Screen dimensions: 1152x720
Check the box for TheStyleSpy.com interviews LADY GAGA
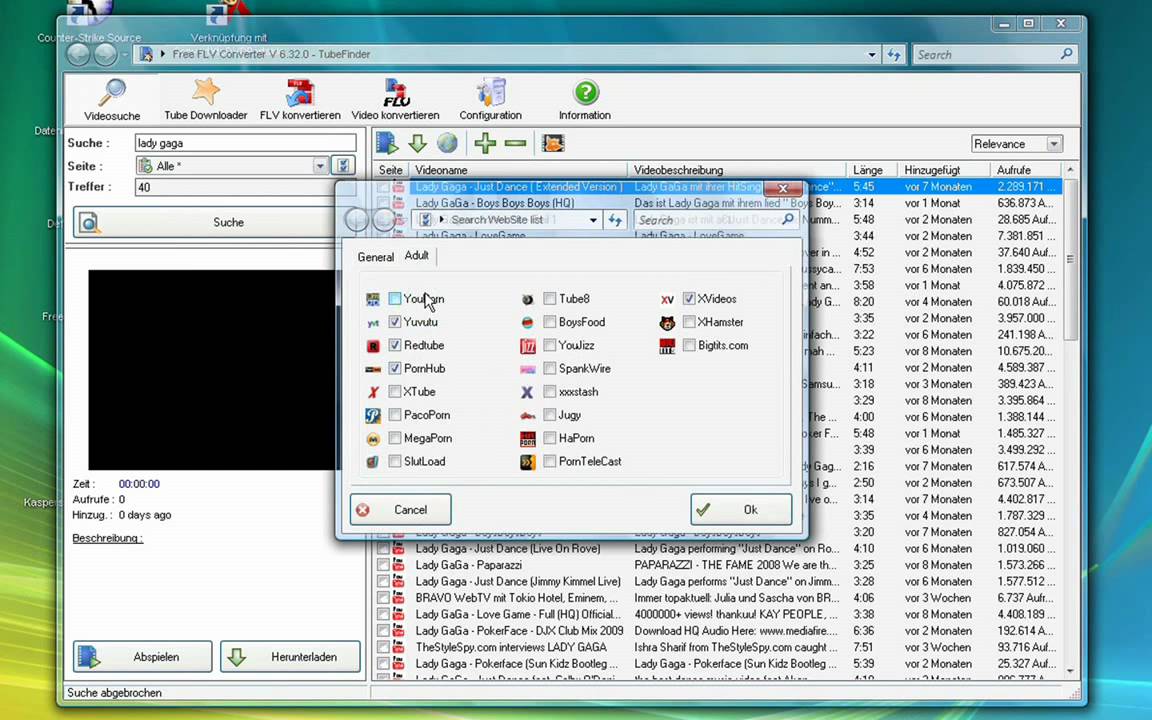coord(384,647)
